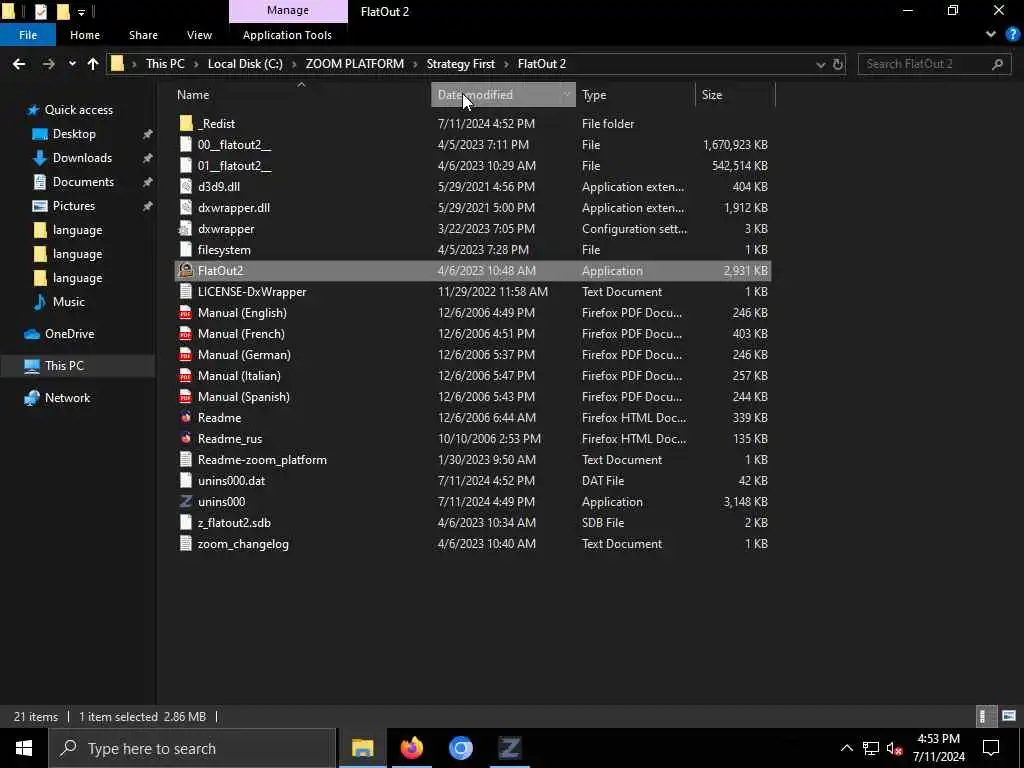Go back with the Back arrow
This screenshot has height=768, width=1024.
pyautogui.click(x=19, y=64)
